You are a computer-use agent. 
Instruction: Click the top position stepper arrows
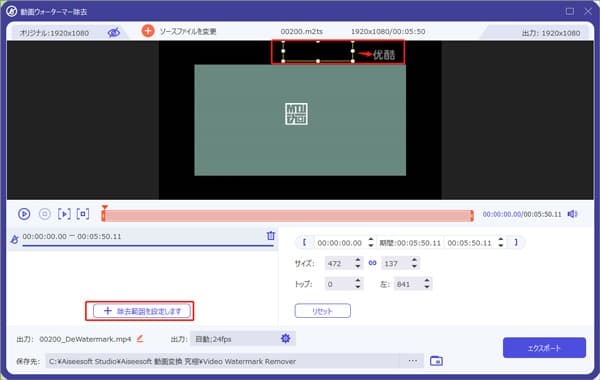(357, 284)
